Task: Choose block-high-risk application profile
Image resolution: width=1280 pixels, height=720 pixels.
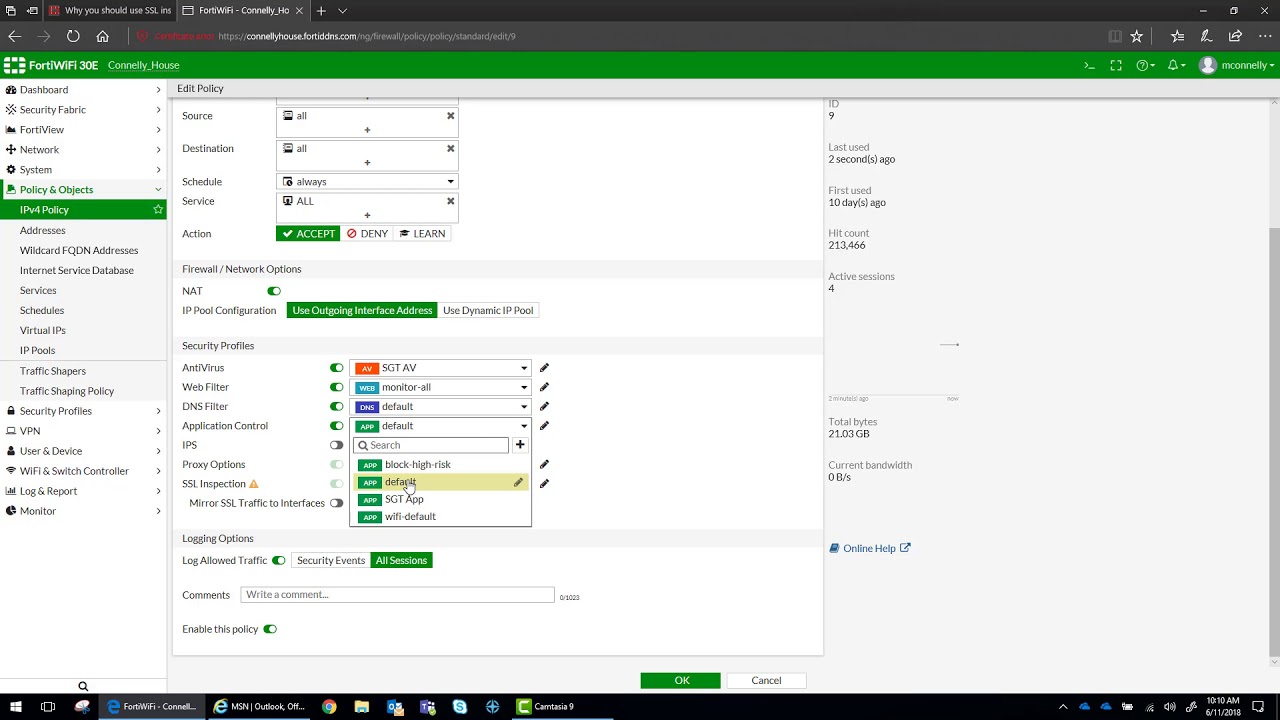Action: click(x=441, y=465)
